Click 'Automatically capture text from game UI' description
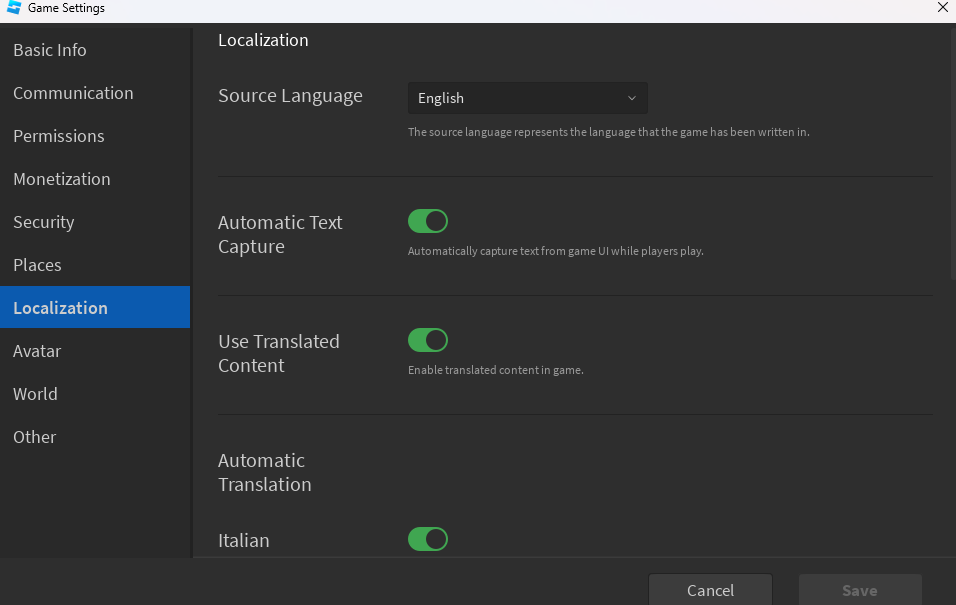The image size is (956, 605). [555, 251]
